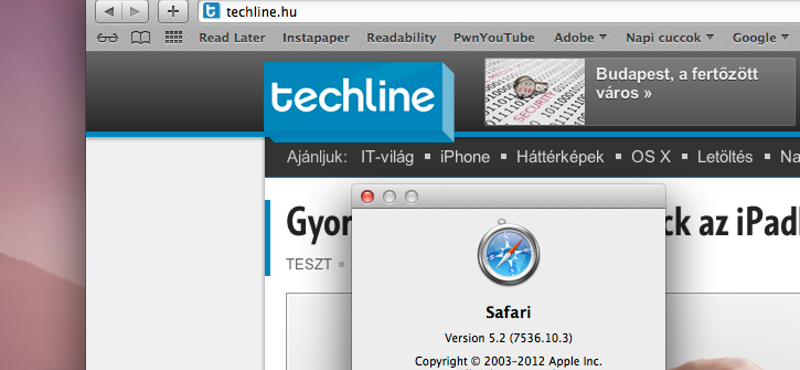This screenshot has height=370, width=800.
Task: Open the Letöltés section
Action: 724,157
